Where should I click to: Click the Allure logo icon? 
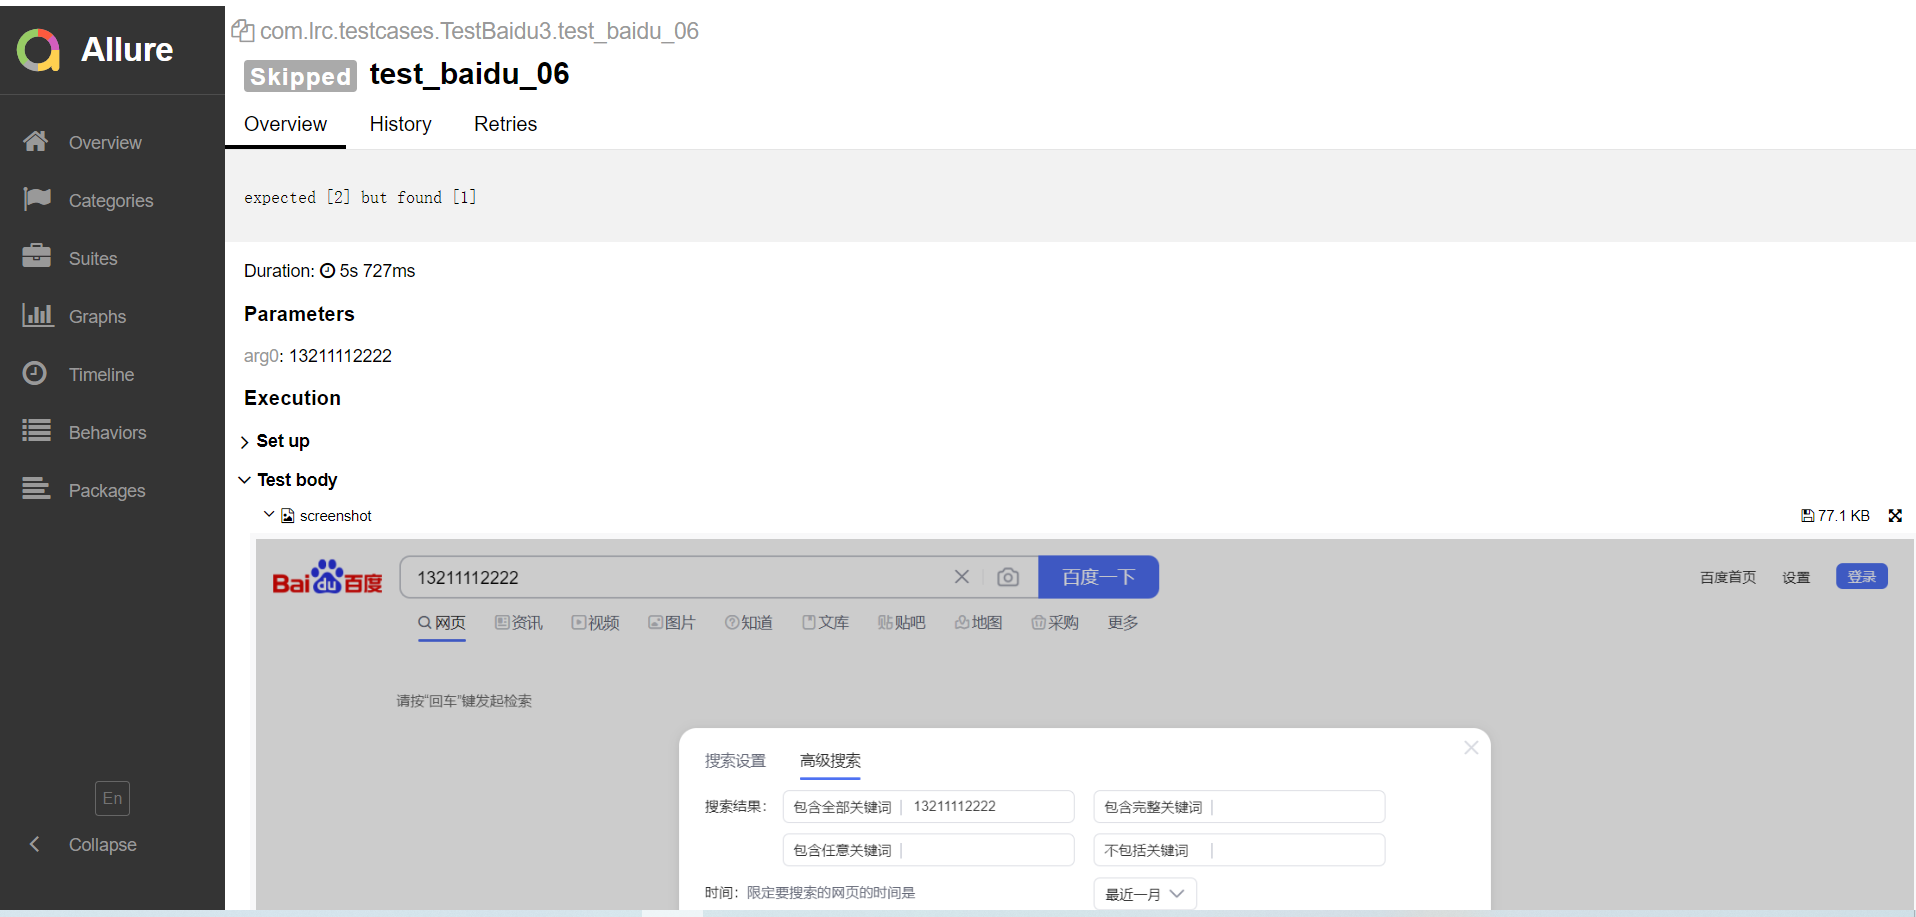(x=38, y=50)
